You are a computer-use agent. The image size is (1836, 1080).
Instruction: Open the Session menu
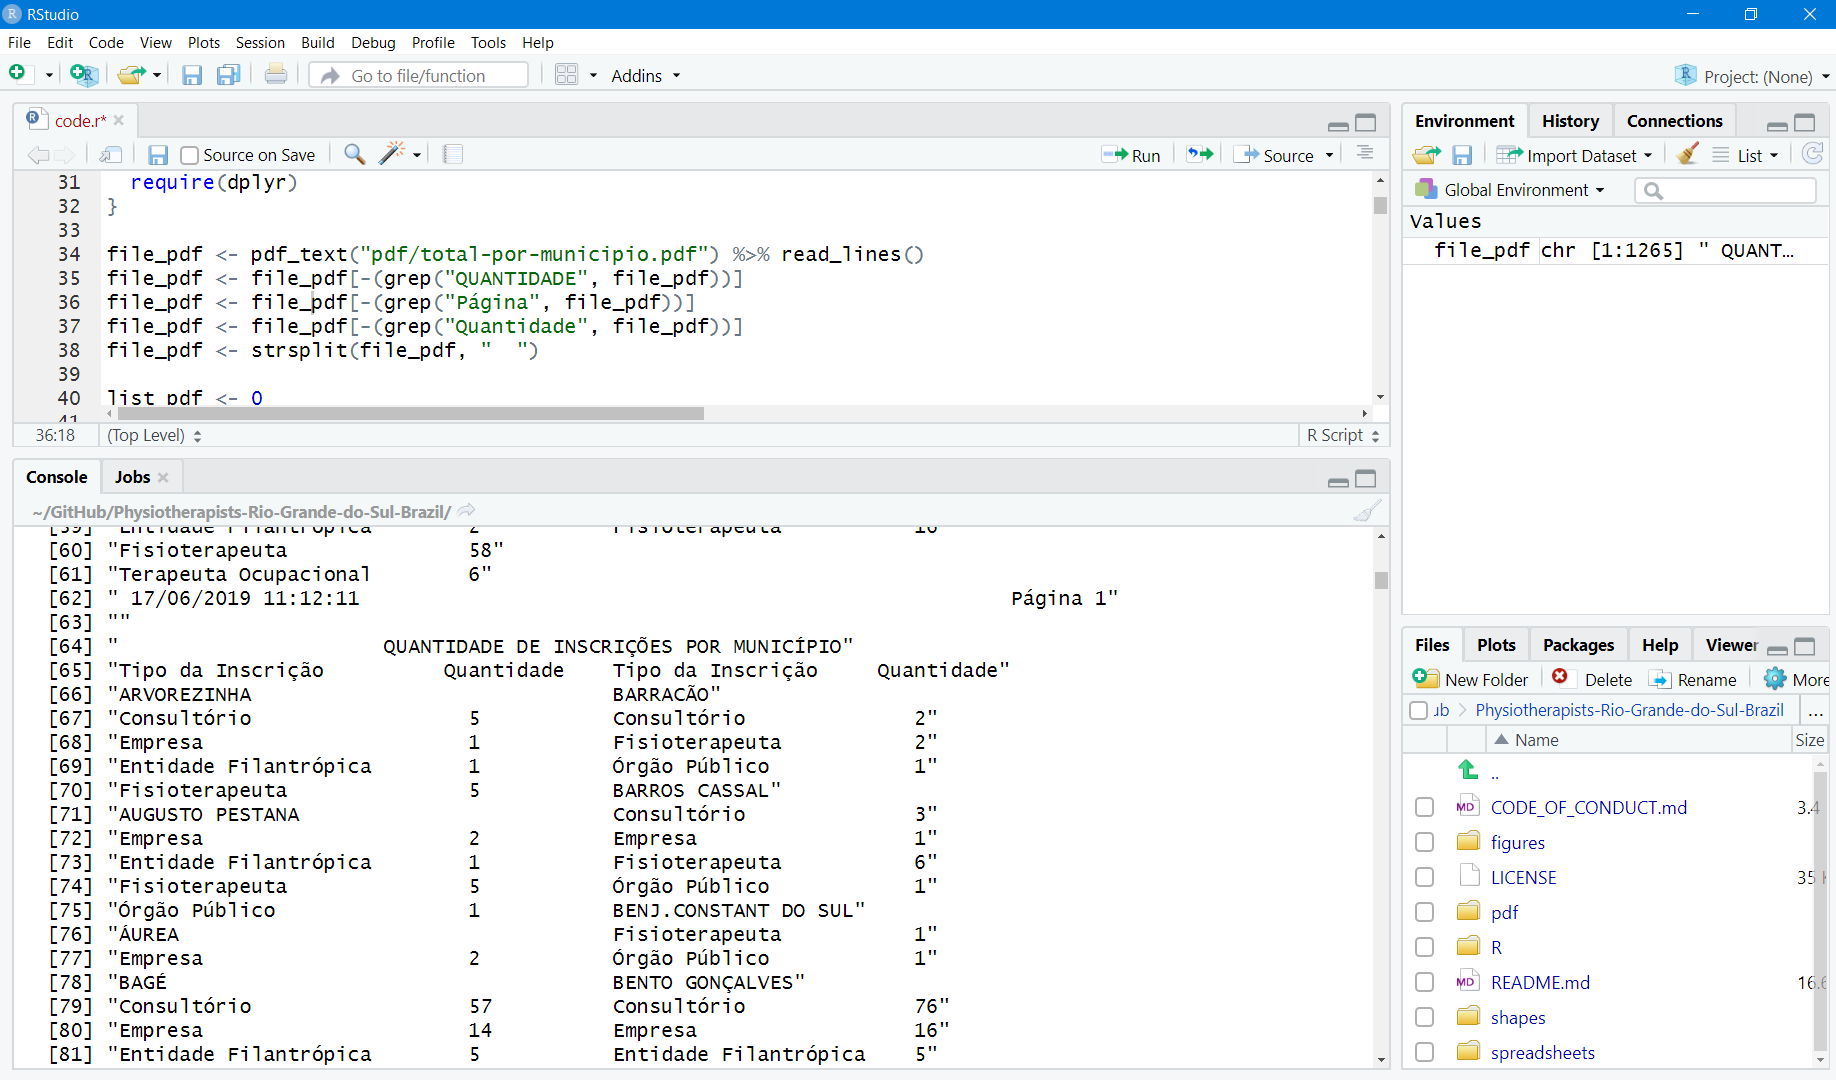click(x=260, y=43)
